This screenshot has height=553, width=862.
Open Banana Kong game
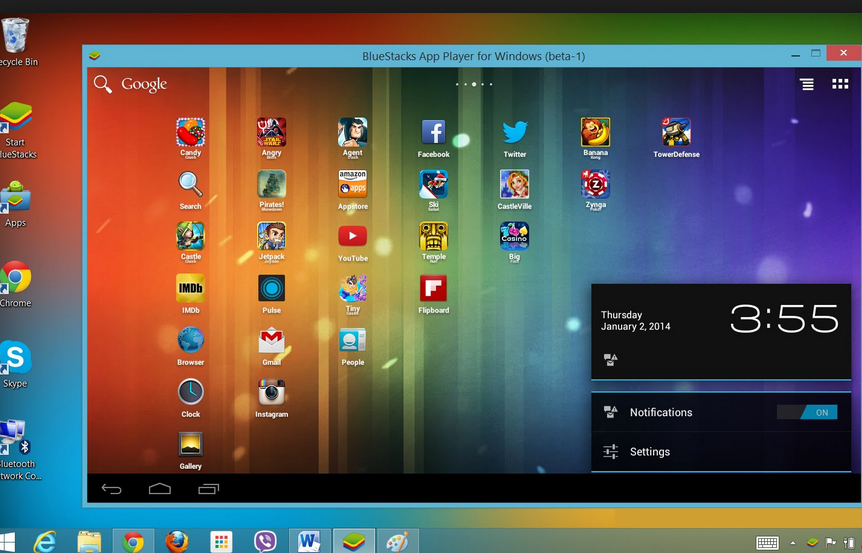(595, 132)
